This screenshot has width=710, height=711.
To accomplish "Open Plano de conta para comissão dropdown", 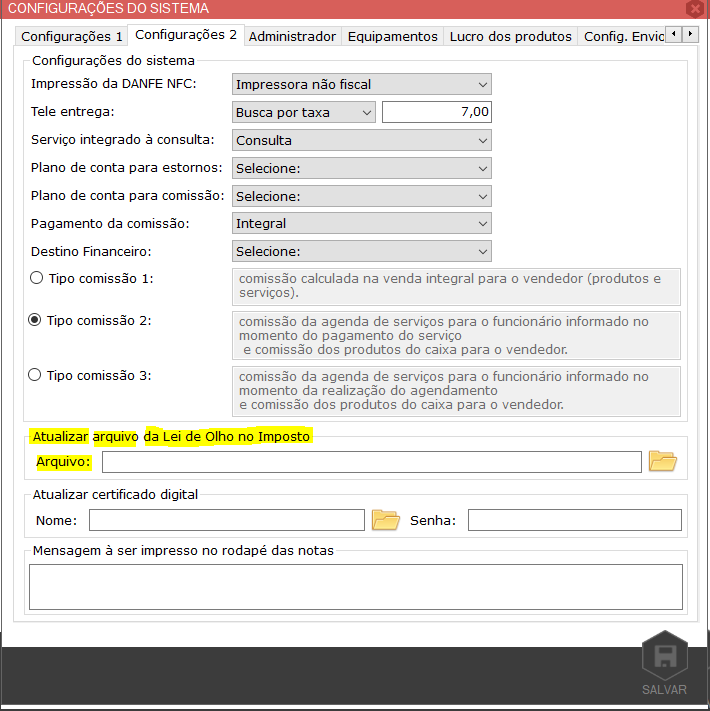I will click(361, 196).
